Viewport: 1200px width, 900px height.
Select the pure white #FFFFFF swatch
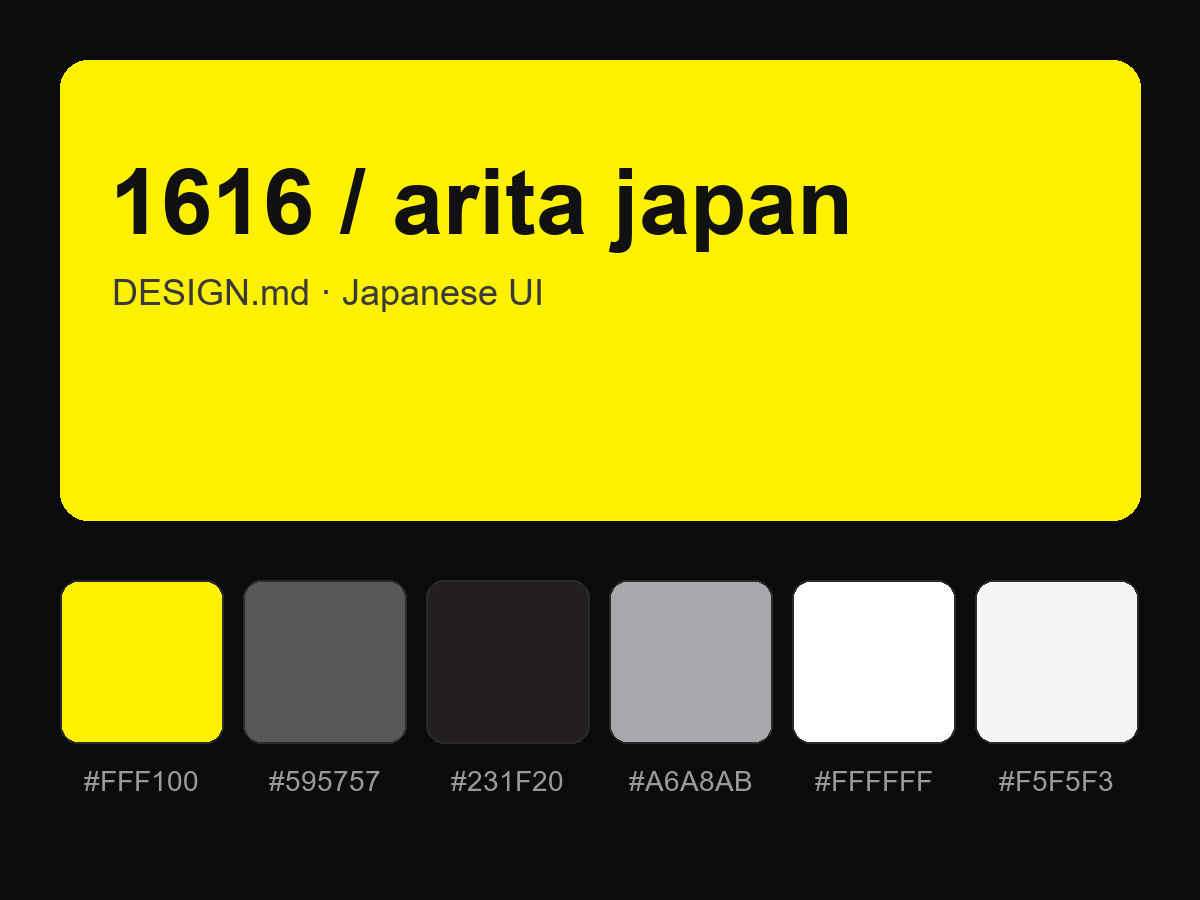[874, 662]
